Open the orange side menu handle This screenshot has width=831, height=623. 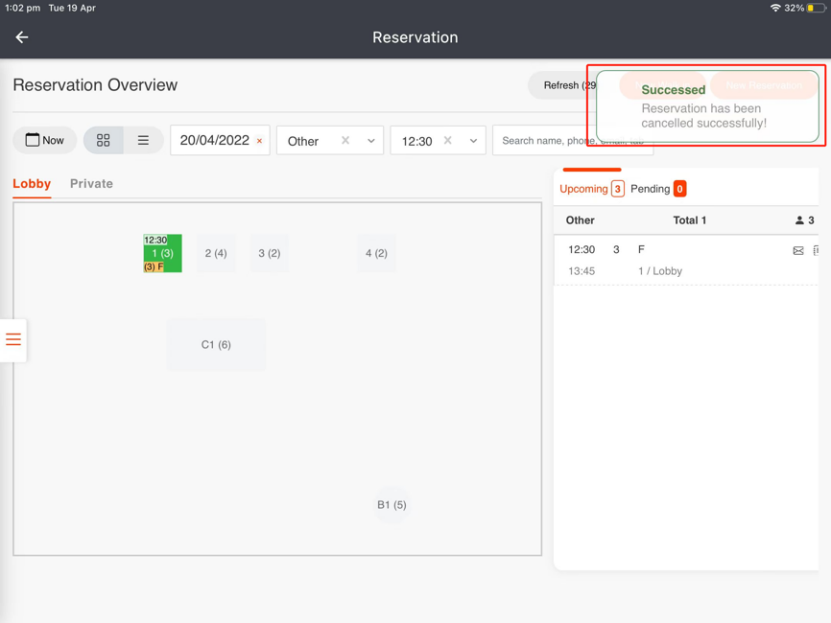click(13, 339)
